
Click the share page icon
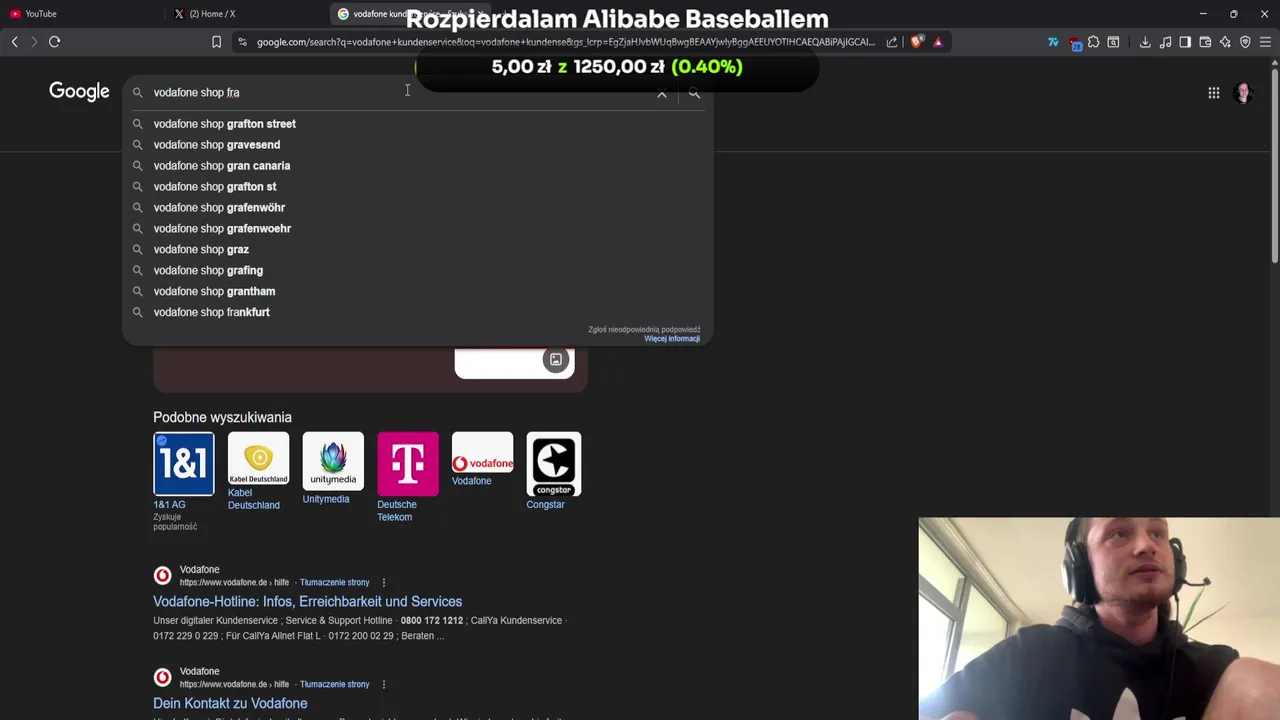tap(892, 42)
